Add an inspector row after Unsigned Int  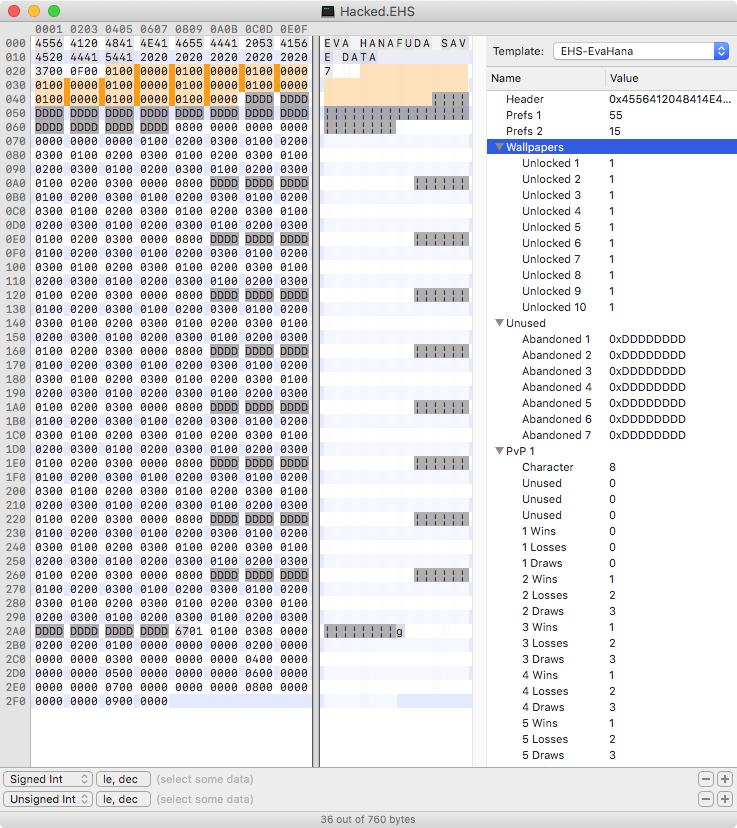coord(724,799)
